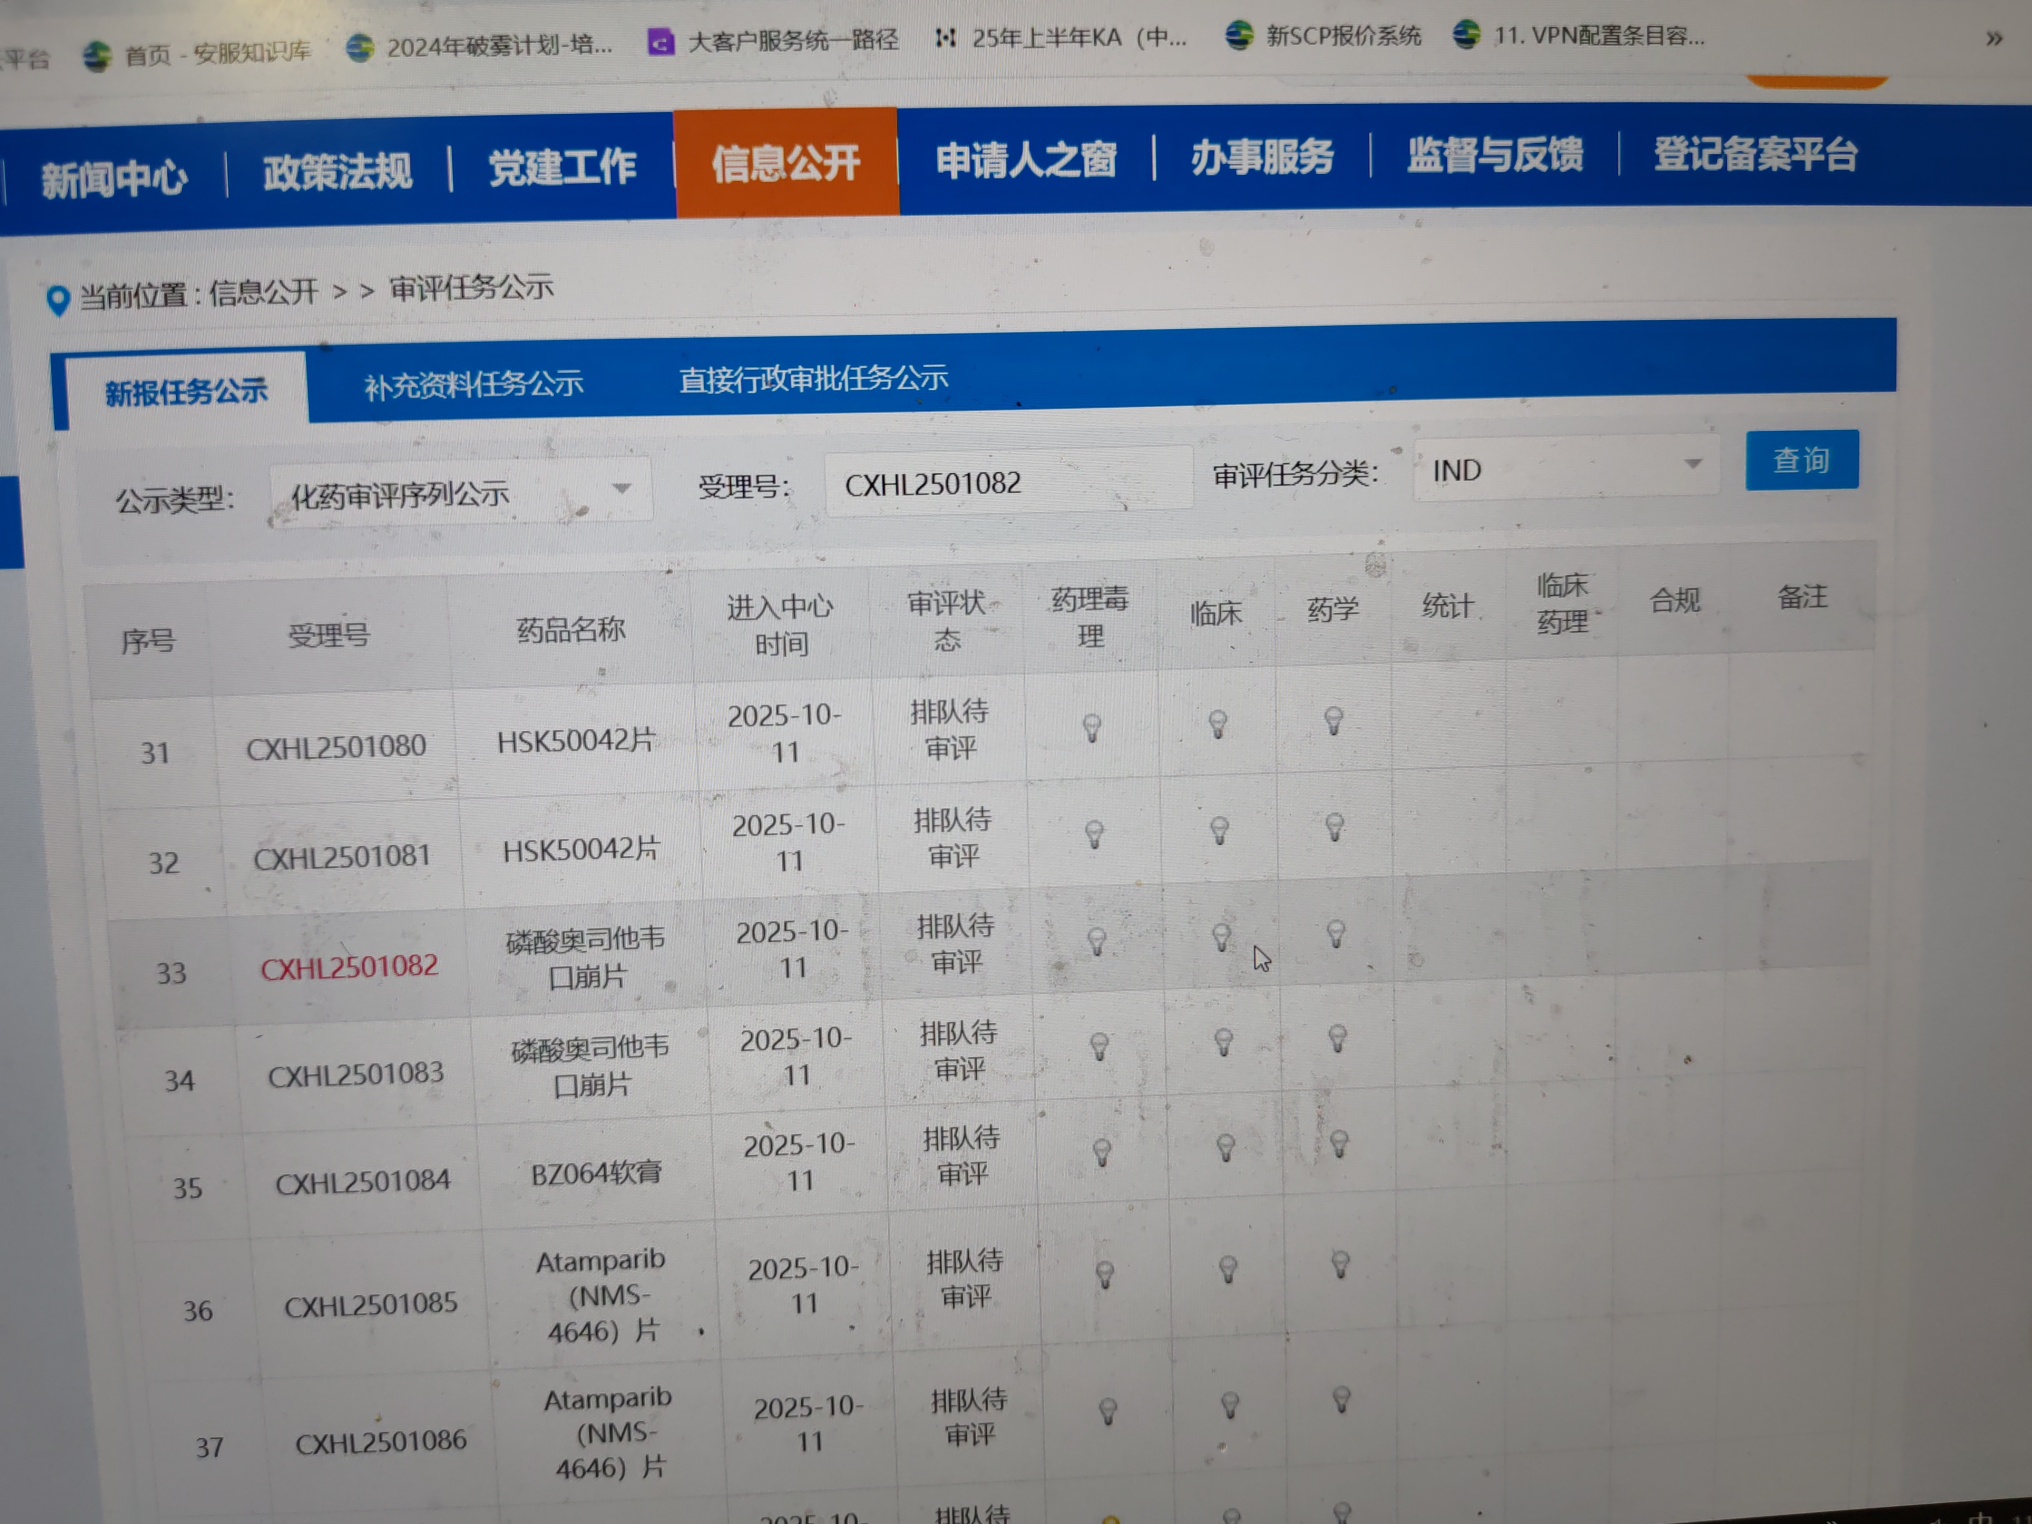Switch to 补充资料任务公示 tab
This screenshot has height=1524, width=2032.
click(473, 385)
